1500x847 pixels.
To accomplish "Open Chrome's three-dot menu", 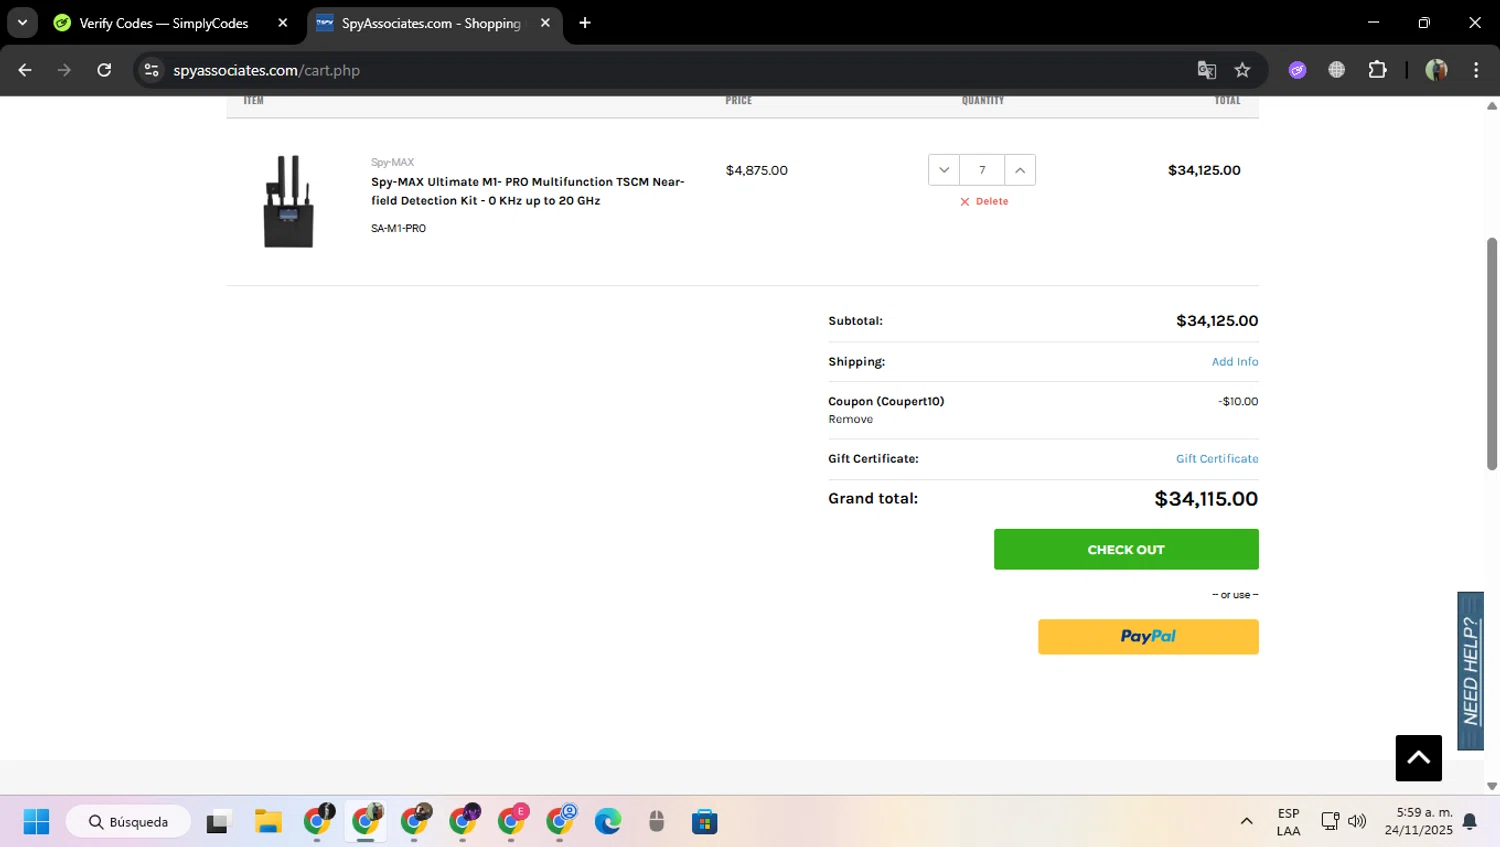I will point(1476,70).
